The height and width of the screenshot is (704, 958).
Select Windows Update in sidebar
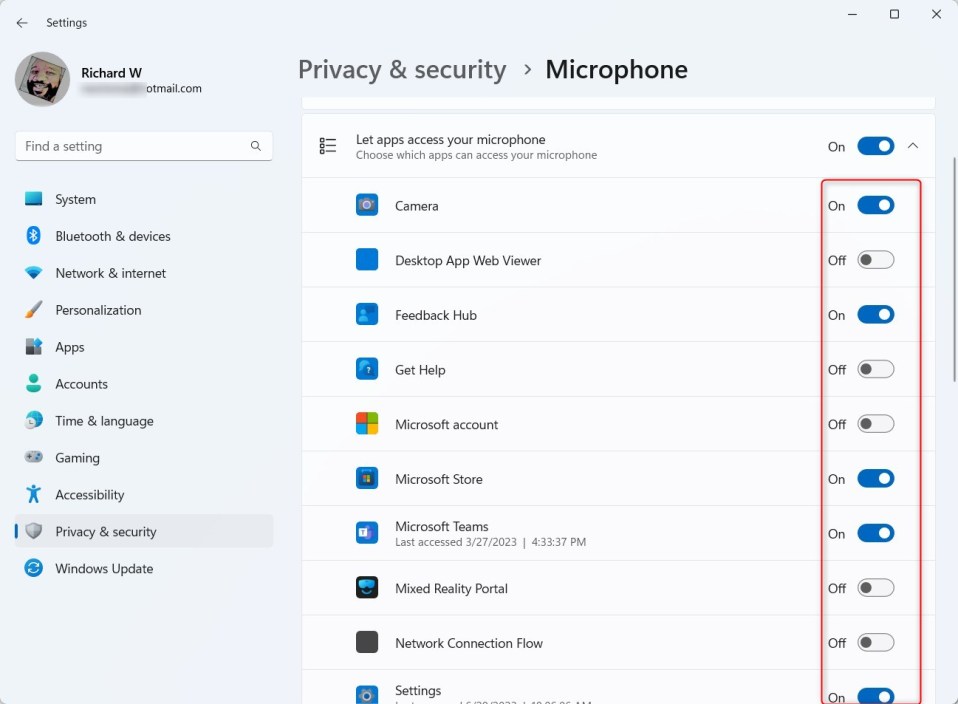pos(144,568)
